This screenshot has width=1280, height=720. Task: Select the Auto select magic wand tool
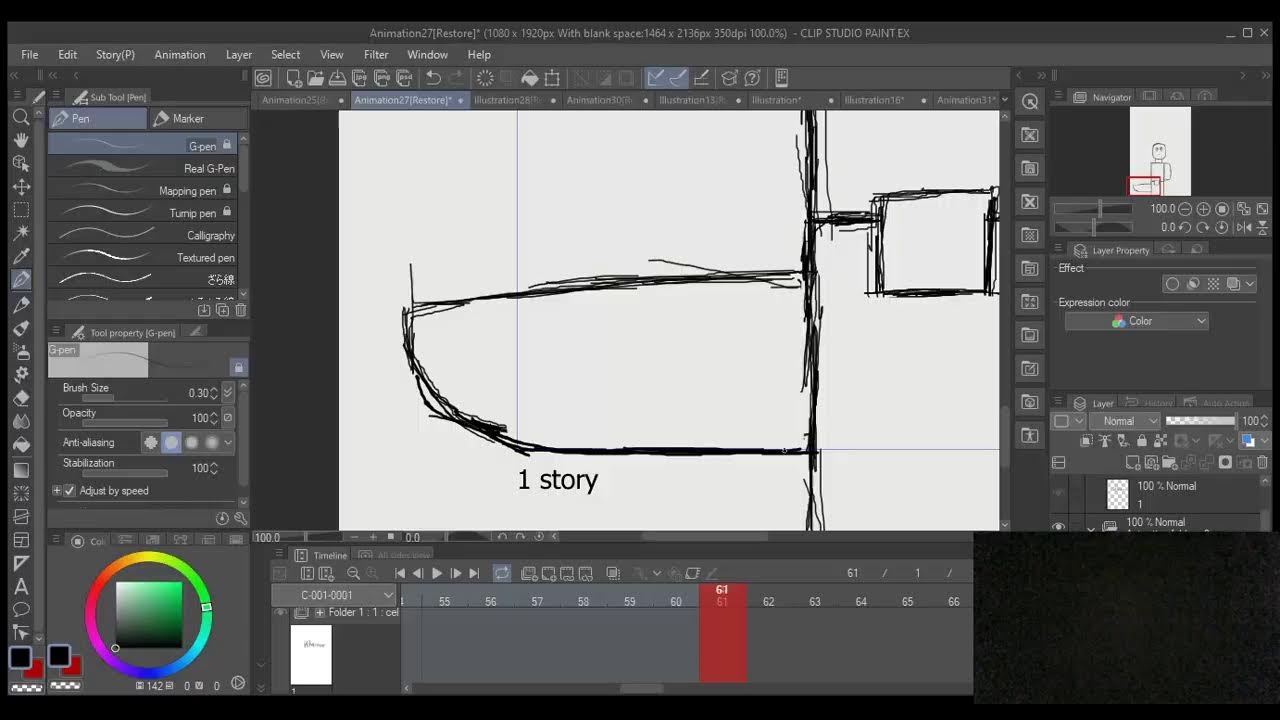21,233
